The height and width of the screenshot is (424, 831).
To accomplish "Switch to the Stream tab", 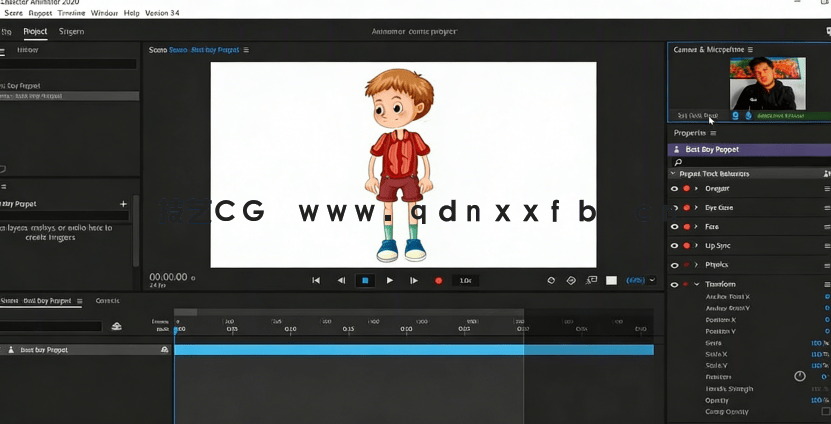I will tap(72, 31).
